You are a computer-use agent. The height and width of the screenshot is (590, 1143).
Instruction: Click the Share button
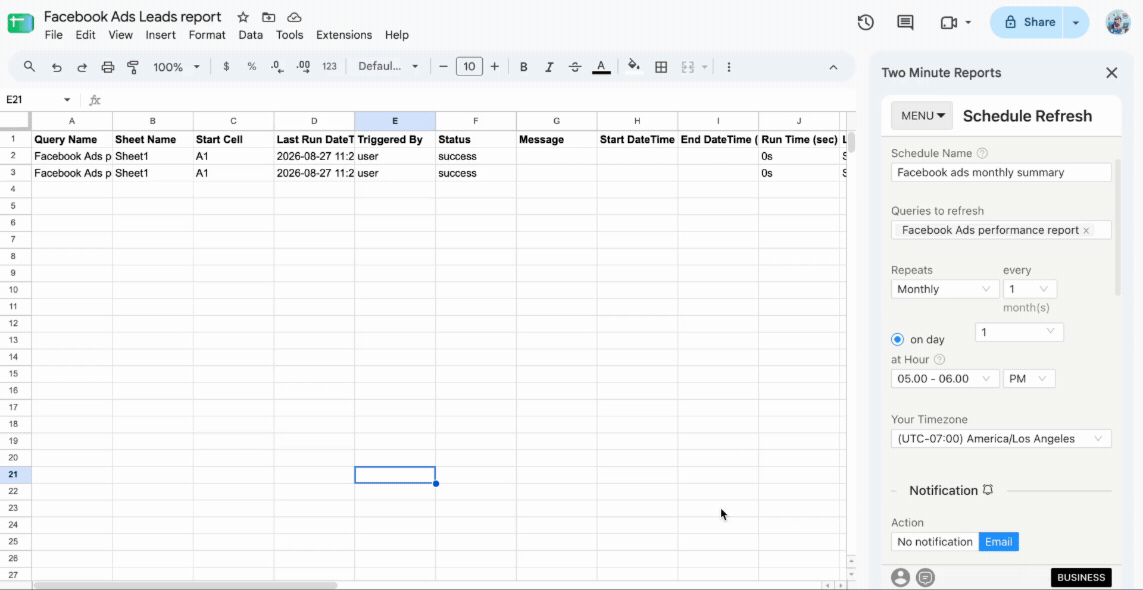1027,23
